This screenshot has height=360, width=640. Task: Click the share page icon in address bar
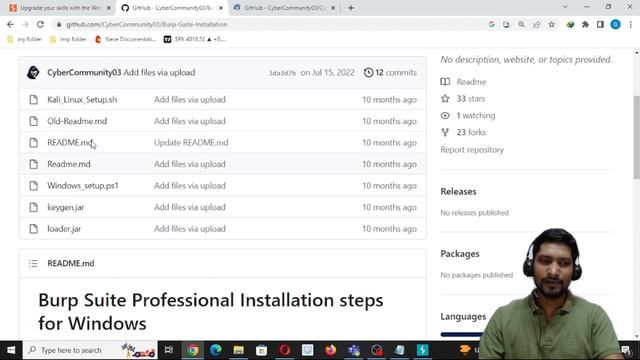536,24
